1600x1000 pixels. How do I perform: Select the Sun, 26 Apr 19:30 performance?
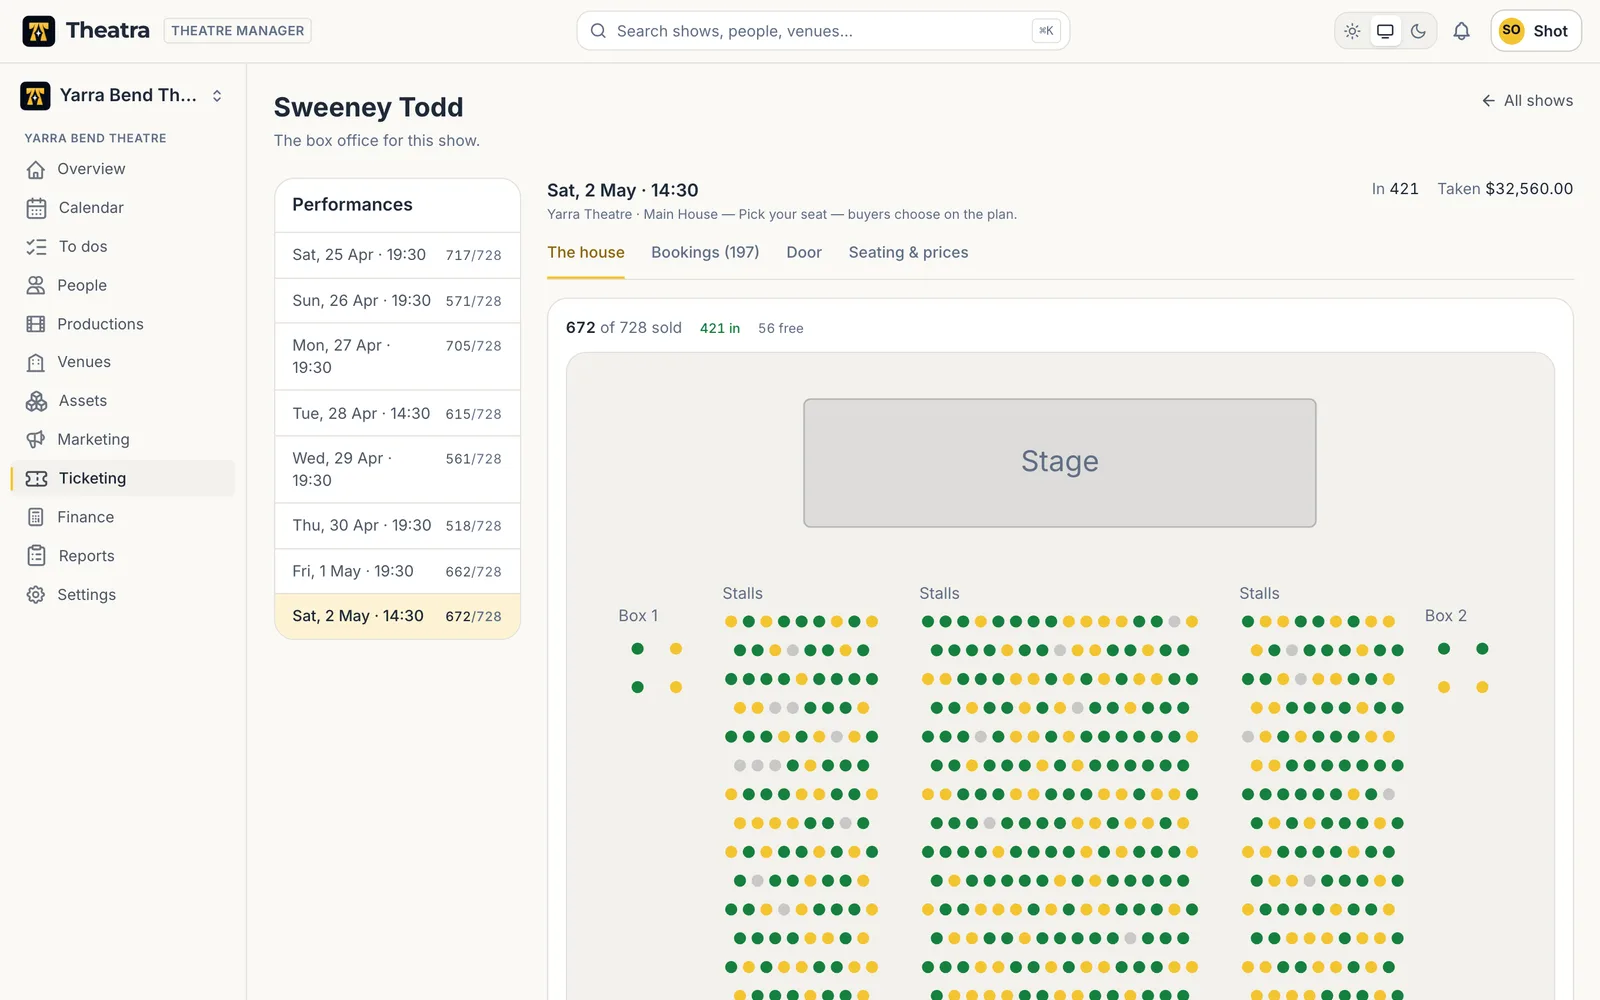point(397,301)
